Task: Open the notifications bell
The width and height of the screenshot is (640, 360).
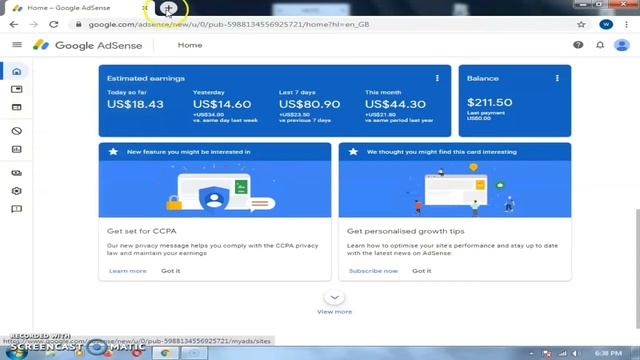Action: pos(600,45)
